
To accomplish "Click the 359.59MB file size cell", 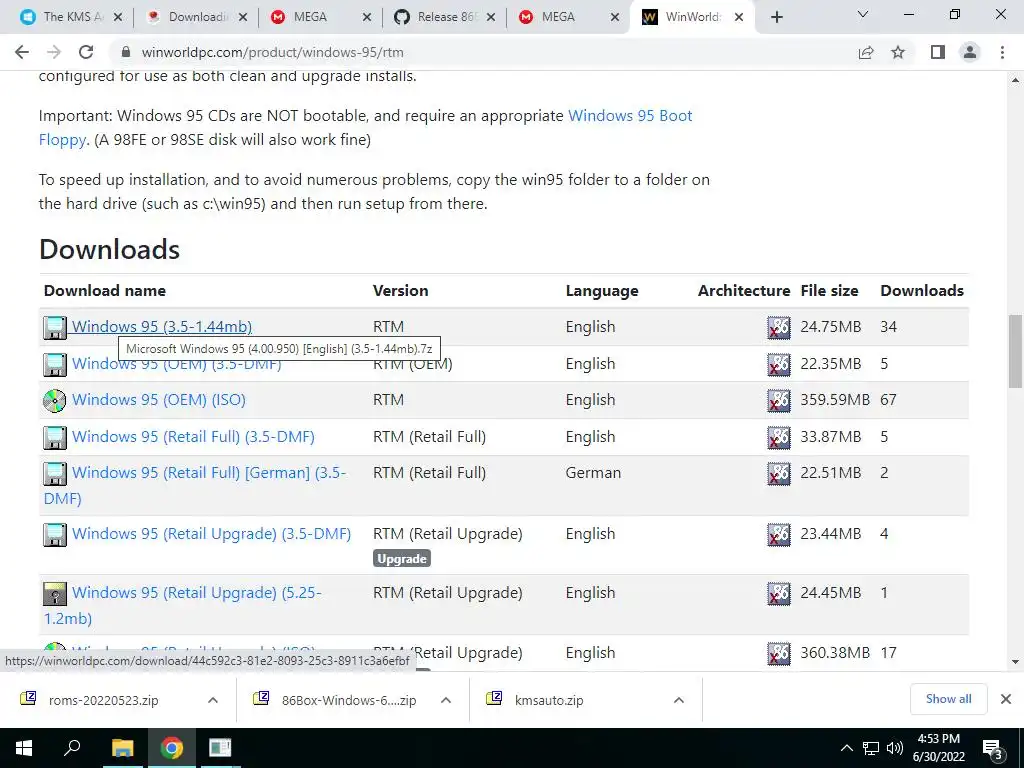I will coord(835,400).
